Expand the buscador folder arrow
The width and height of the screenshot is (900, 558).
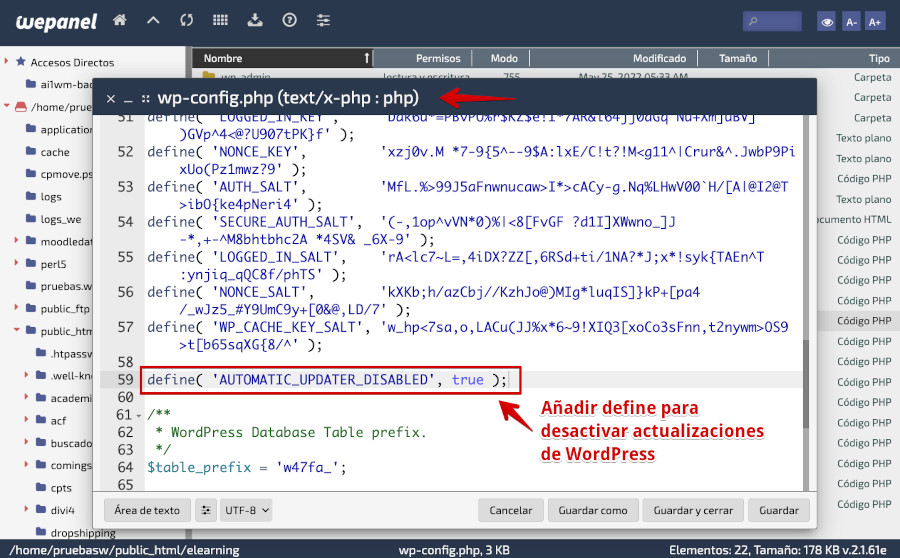point(26,441)
